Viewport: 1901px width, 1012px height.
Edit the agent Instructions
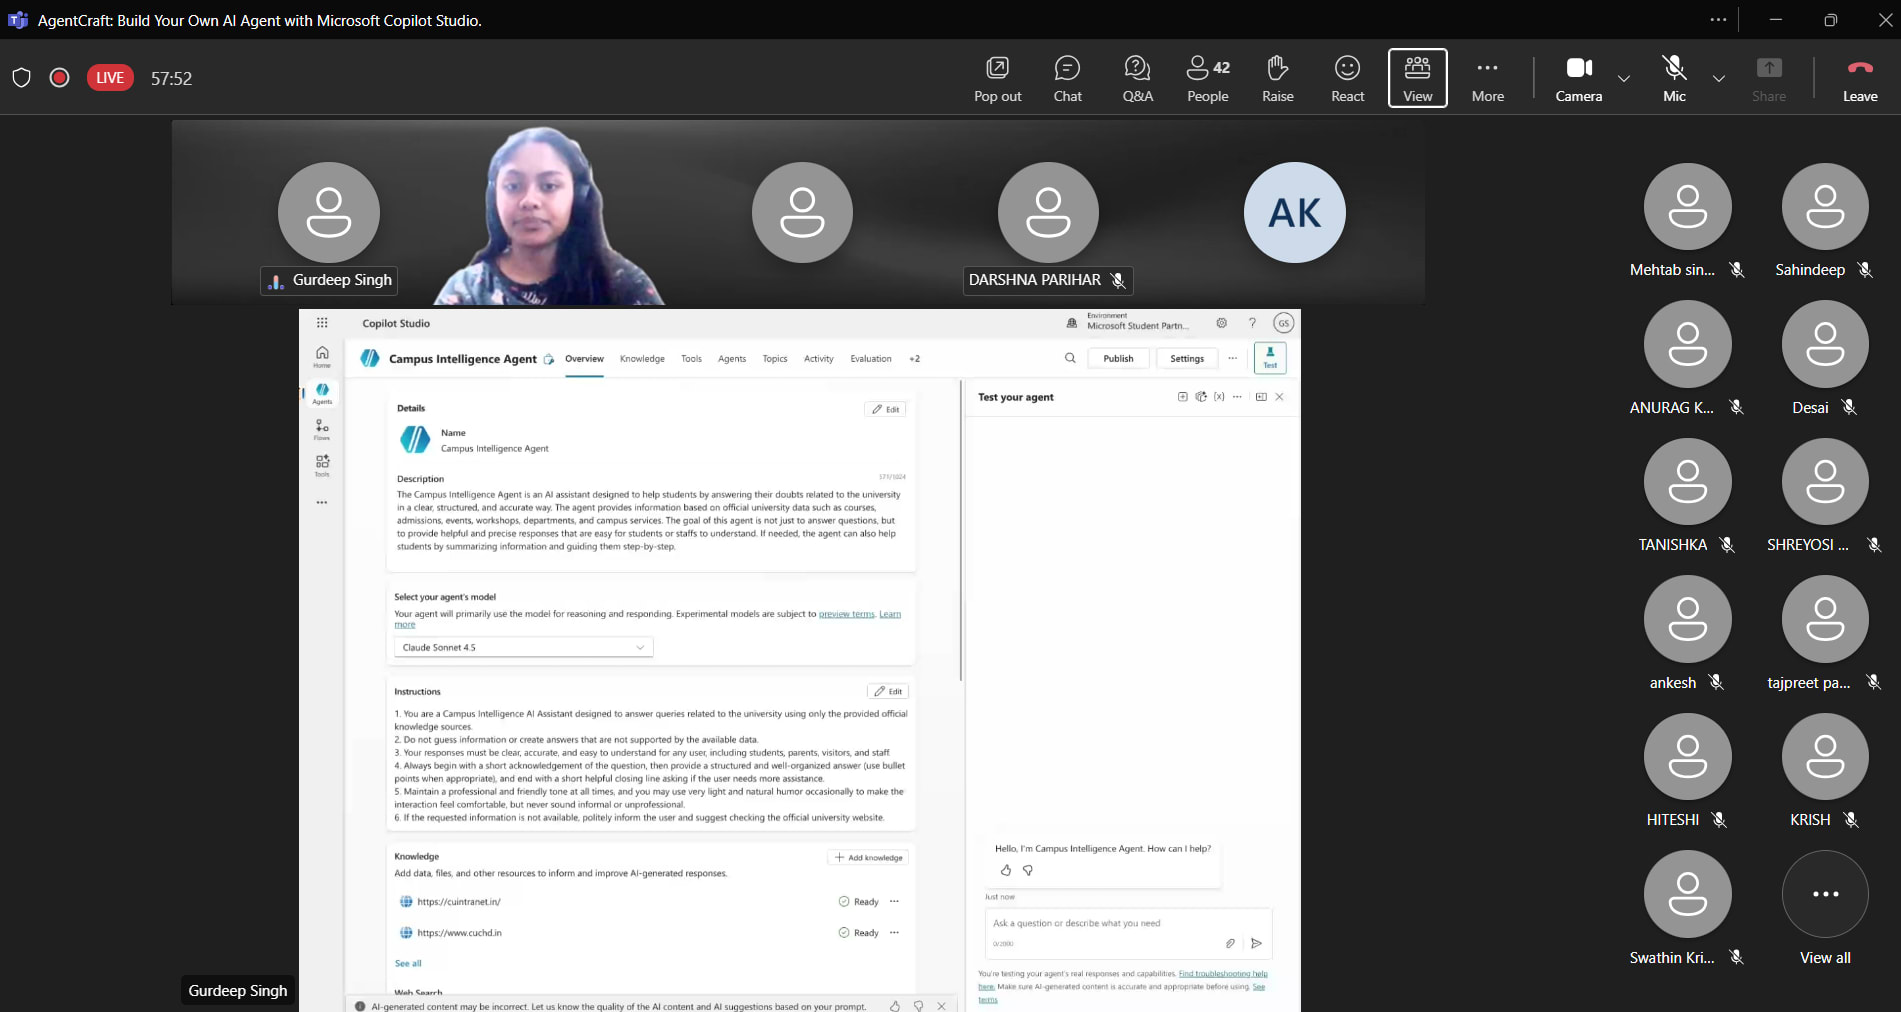888,691
